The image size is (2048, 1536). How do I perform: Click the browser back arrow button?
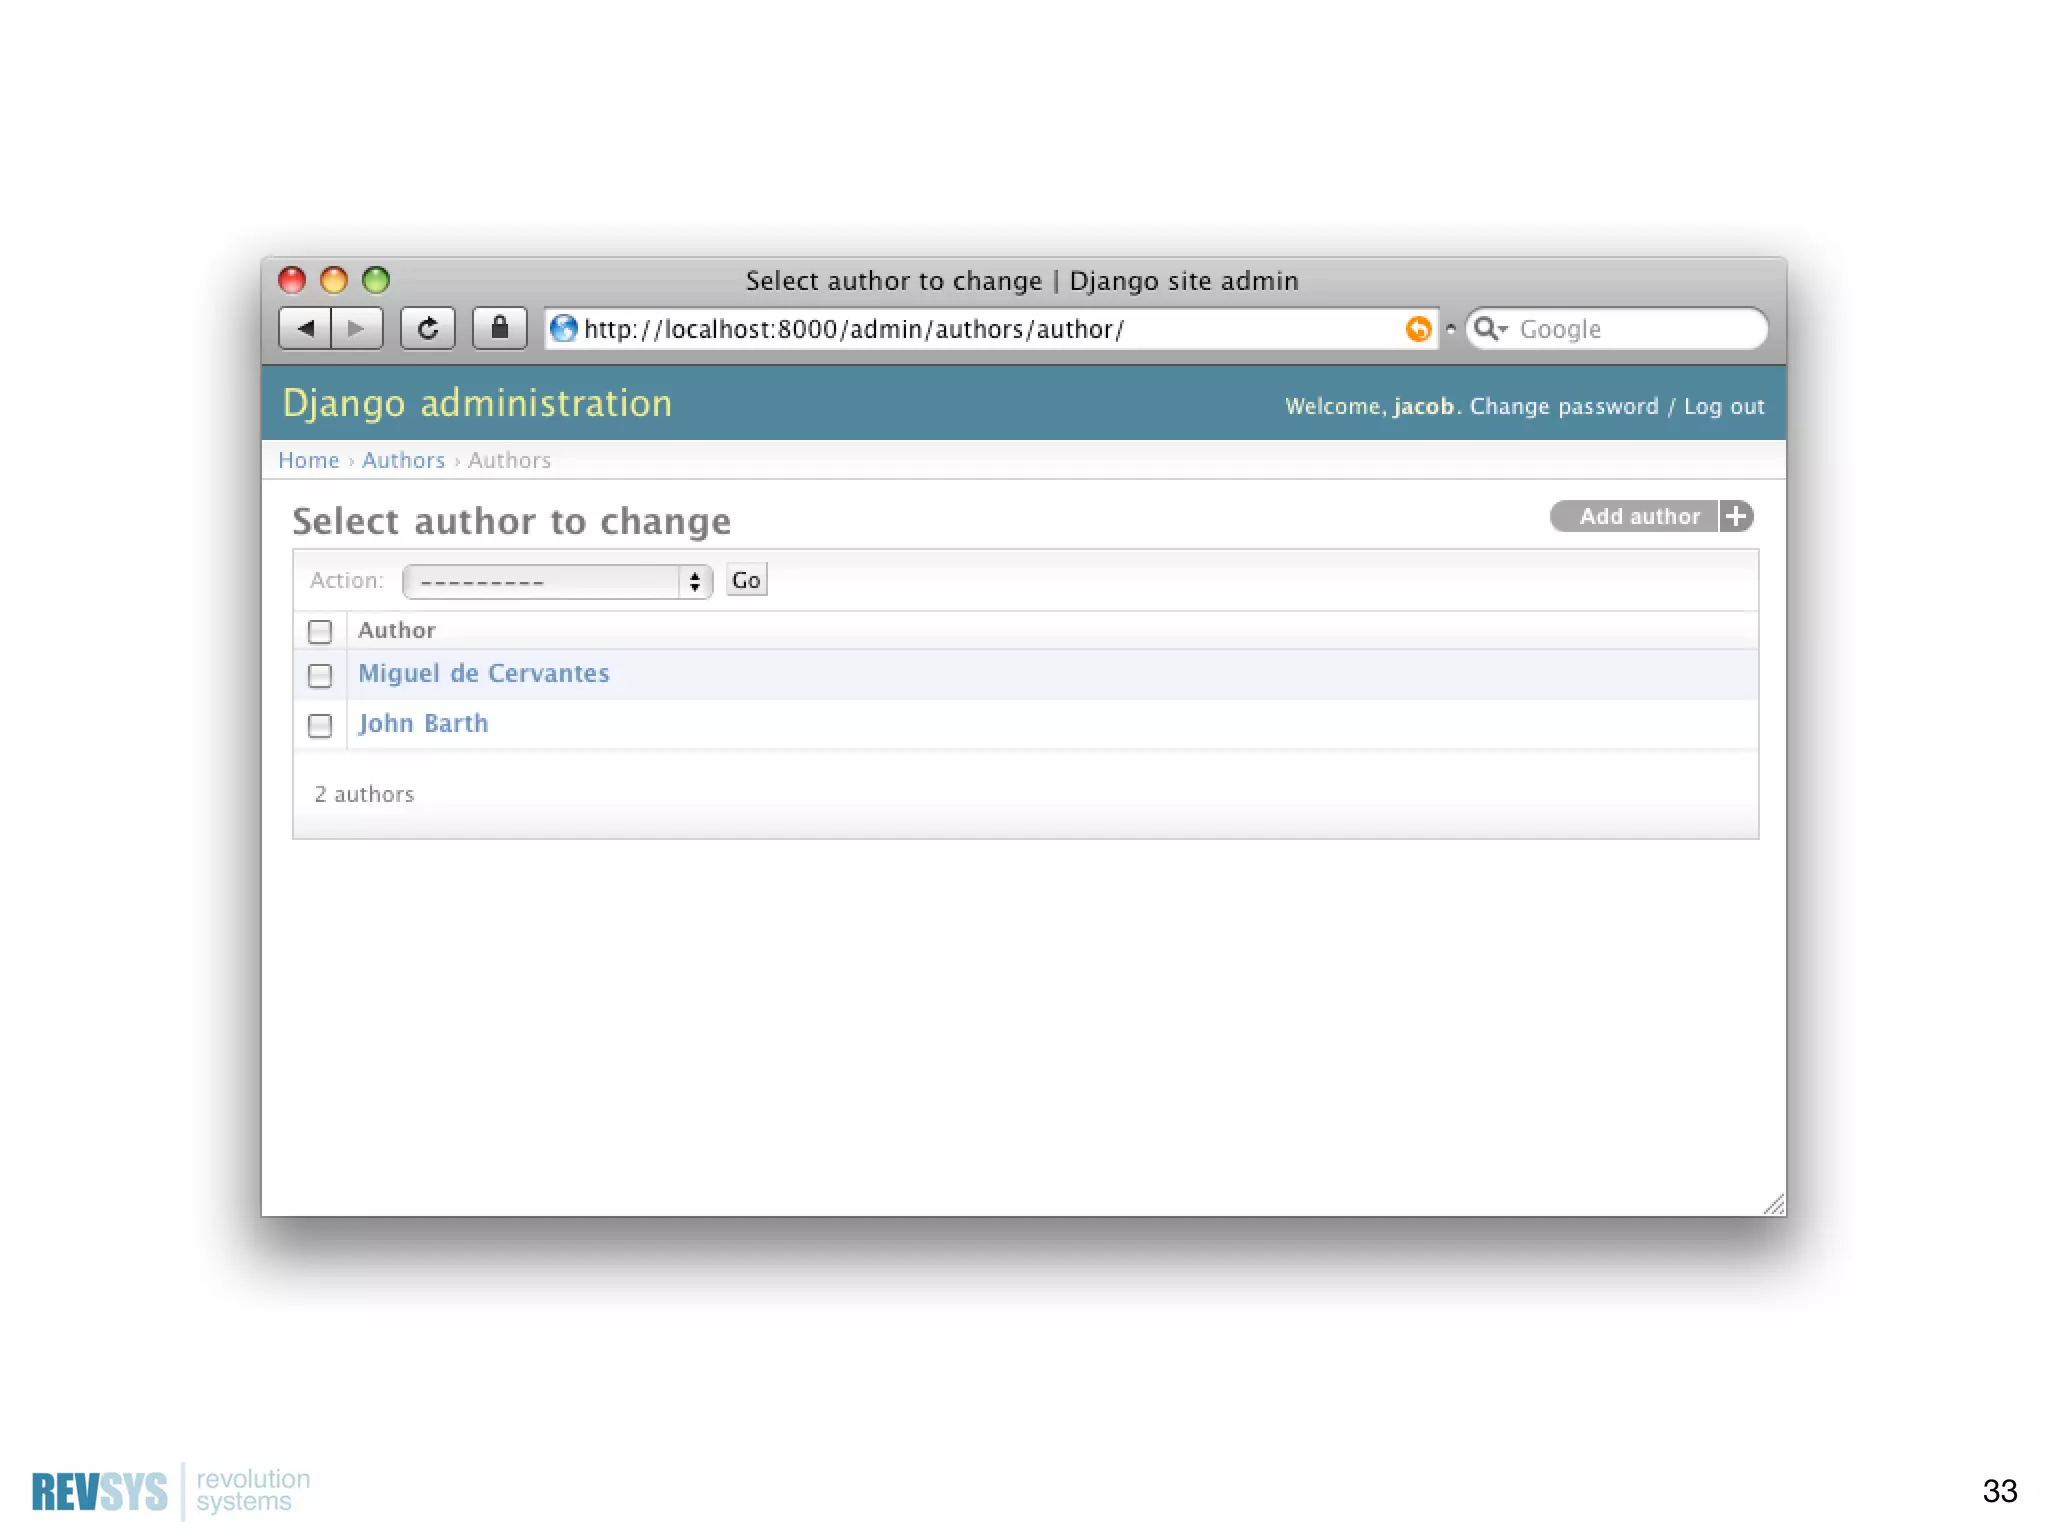tap(306, 328)
